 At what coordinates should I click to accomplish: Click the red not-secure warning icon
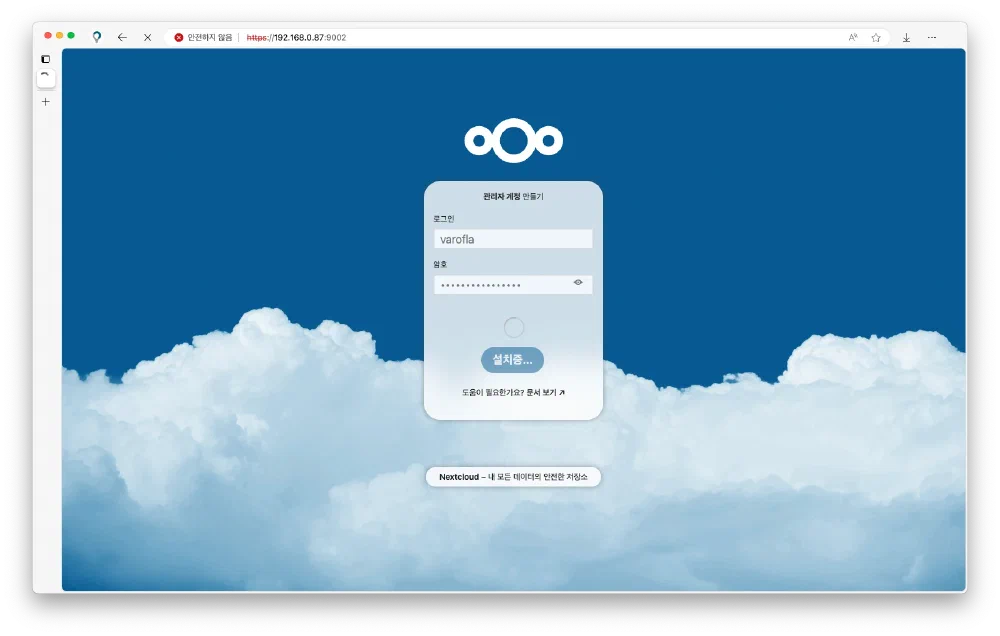point(179,37)
